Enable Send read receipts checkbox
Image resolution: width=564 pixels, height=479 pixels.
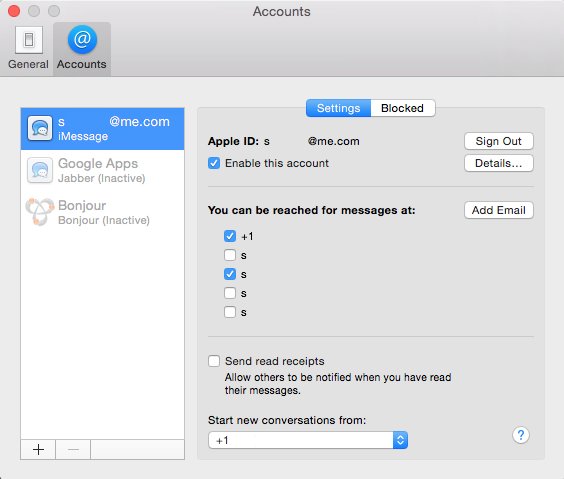pos(214,361)
